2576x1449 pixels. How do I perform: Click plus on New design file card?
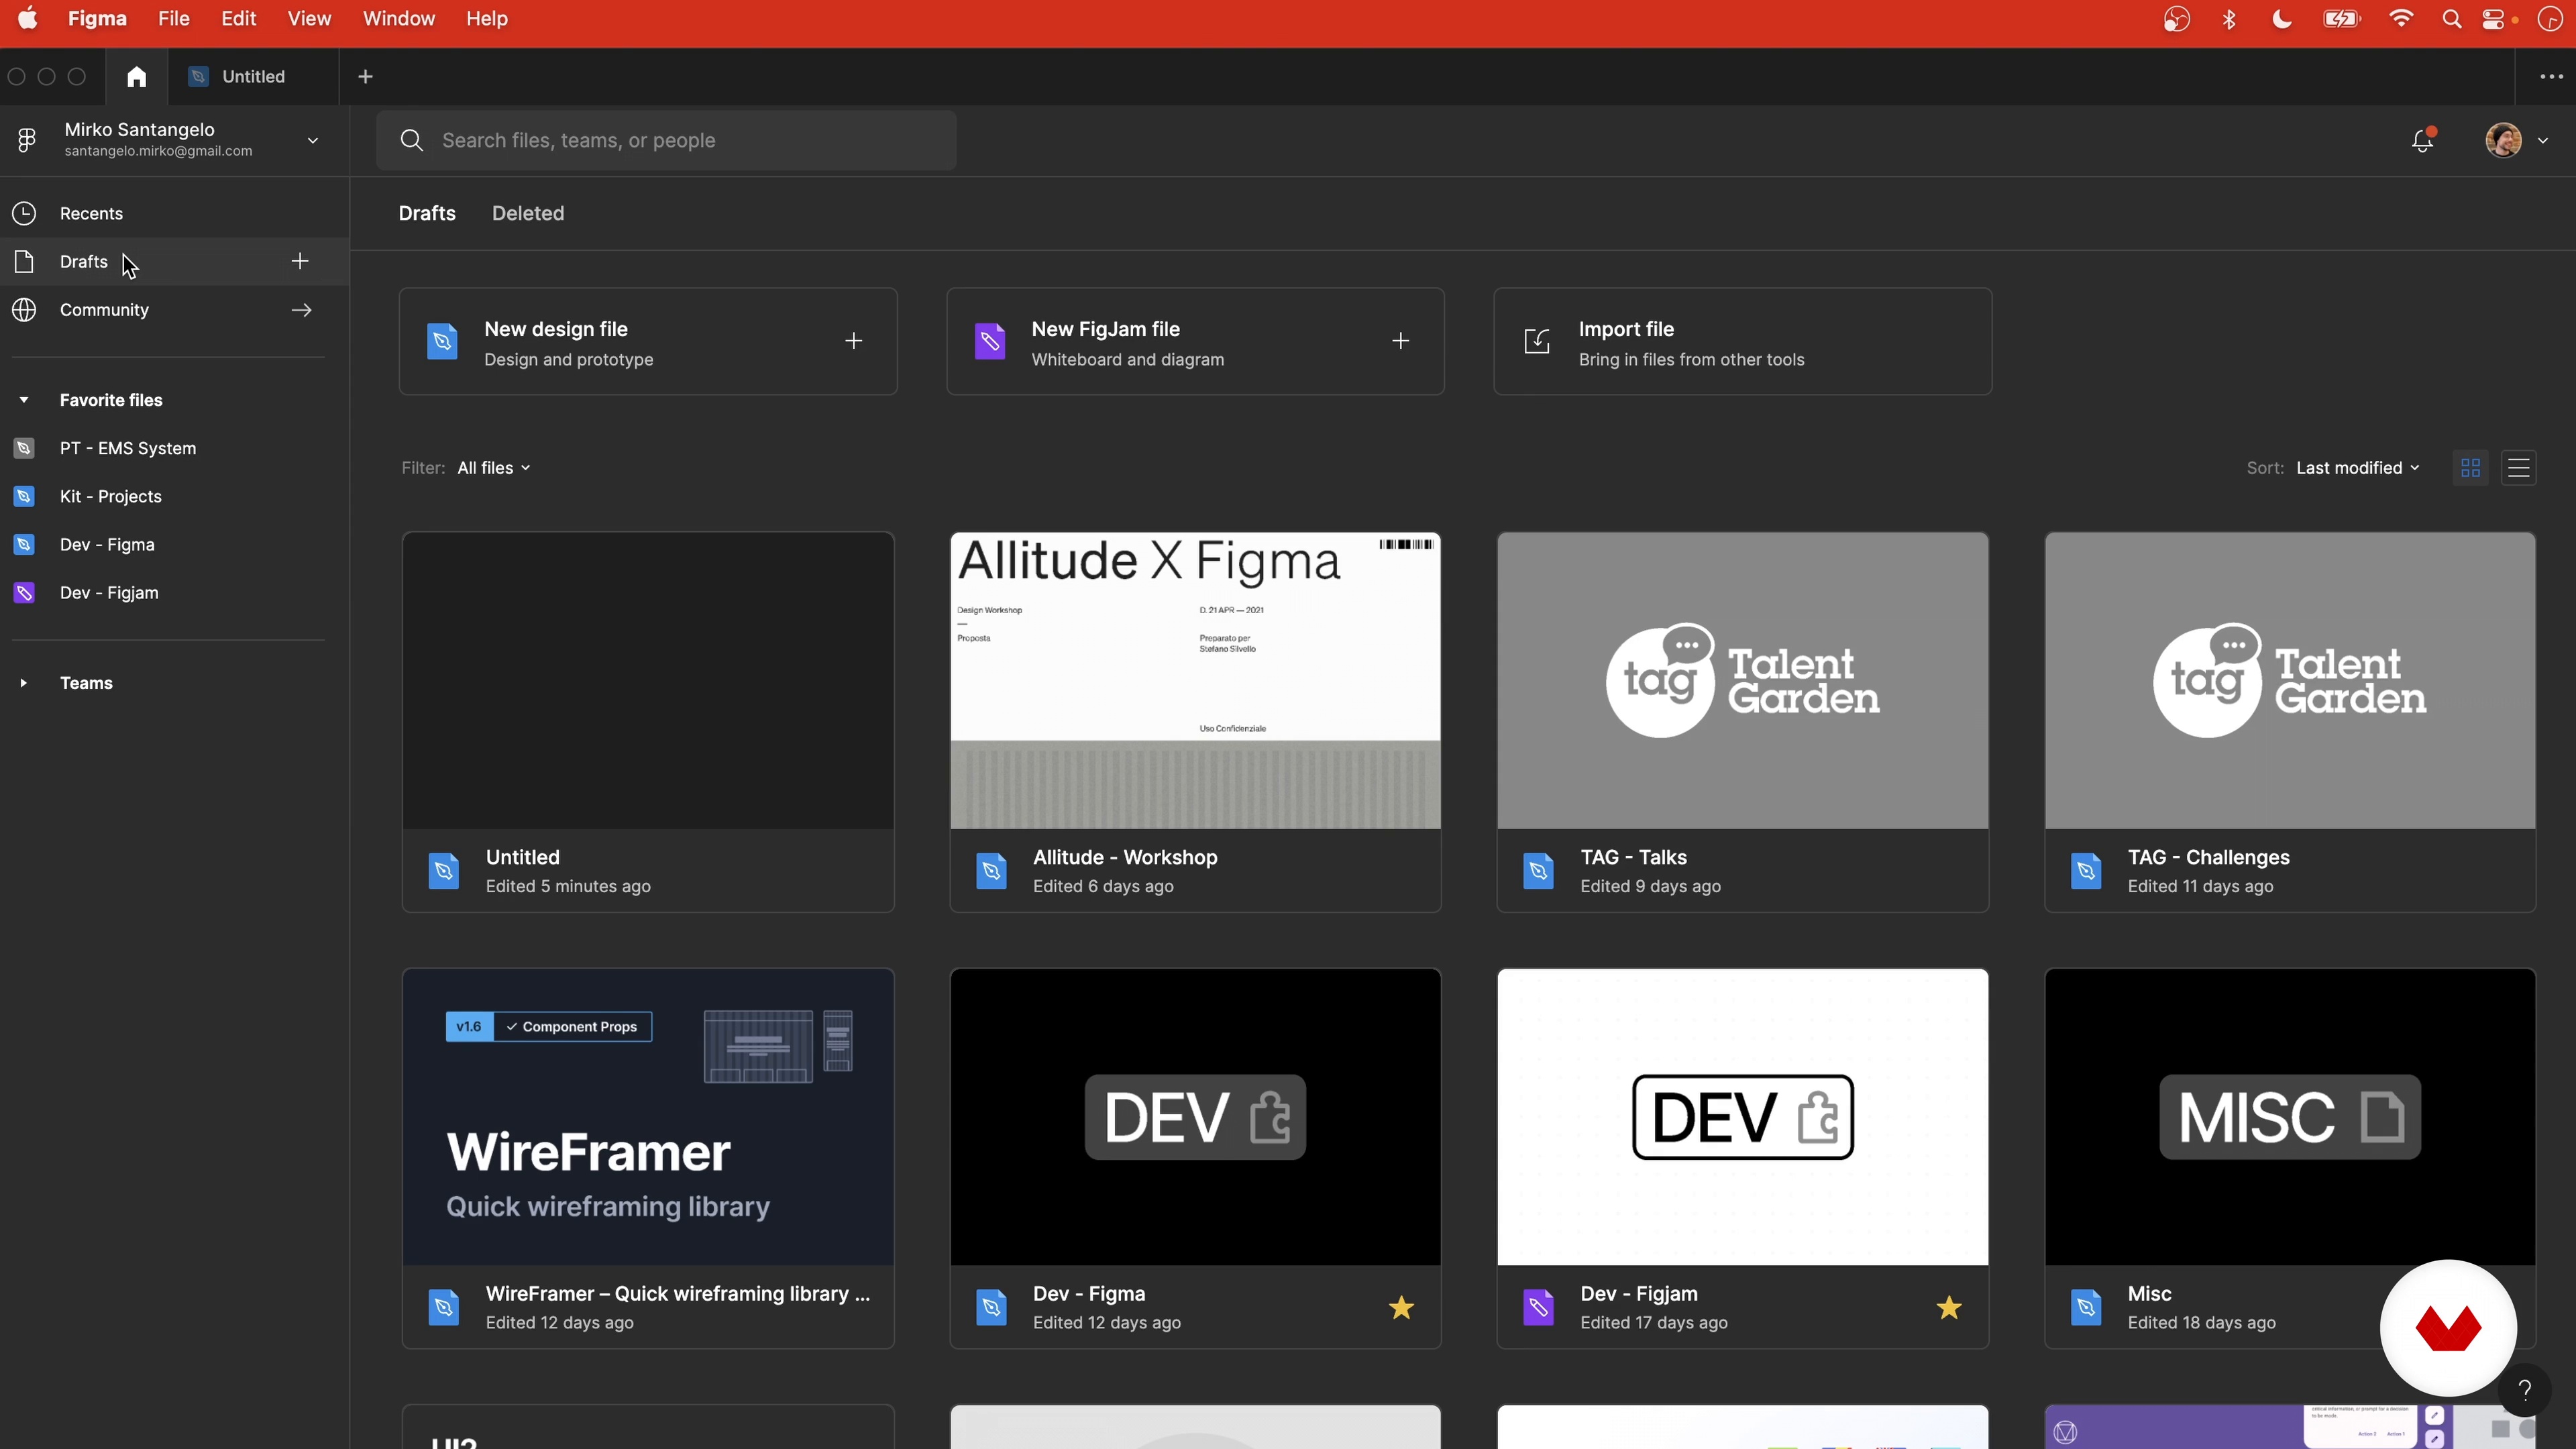click(x=853, y=341)
